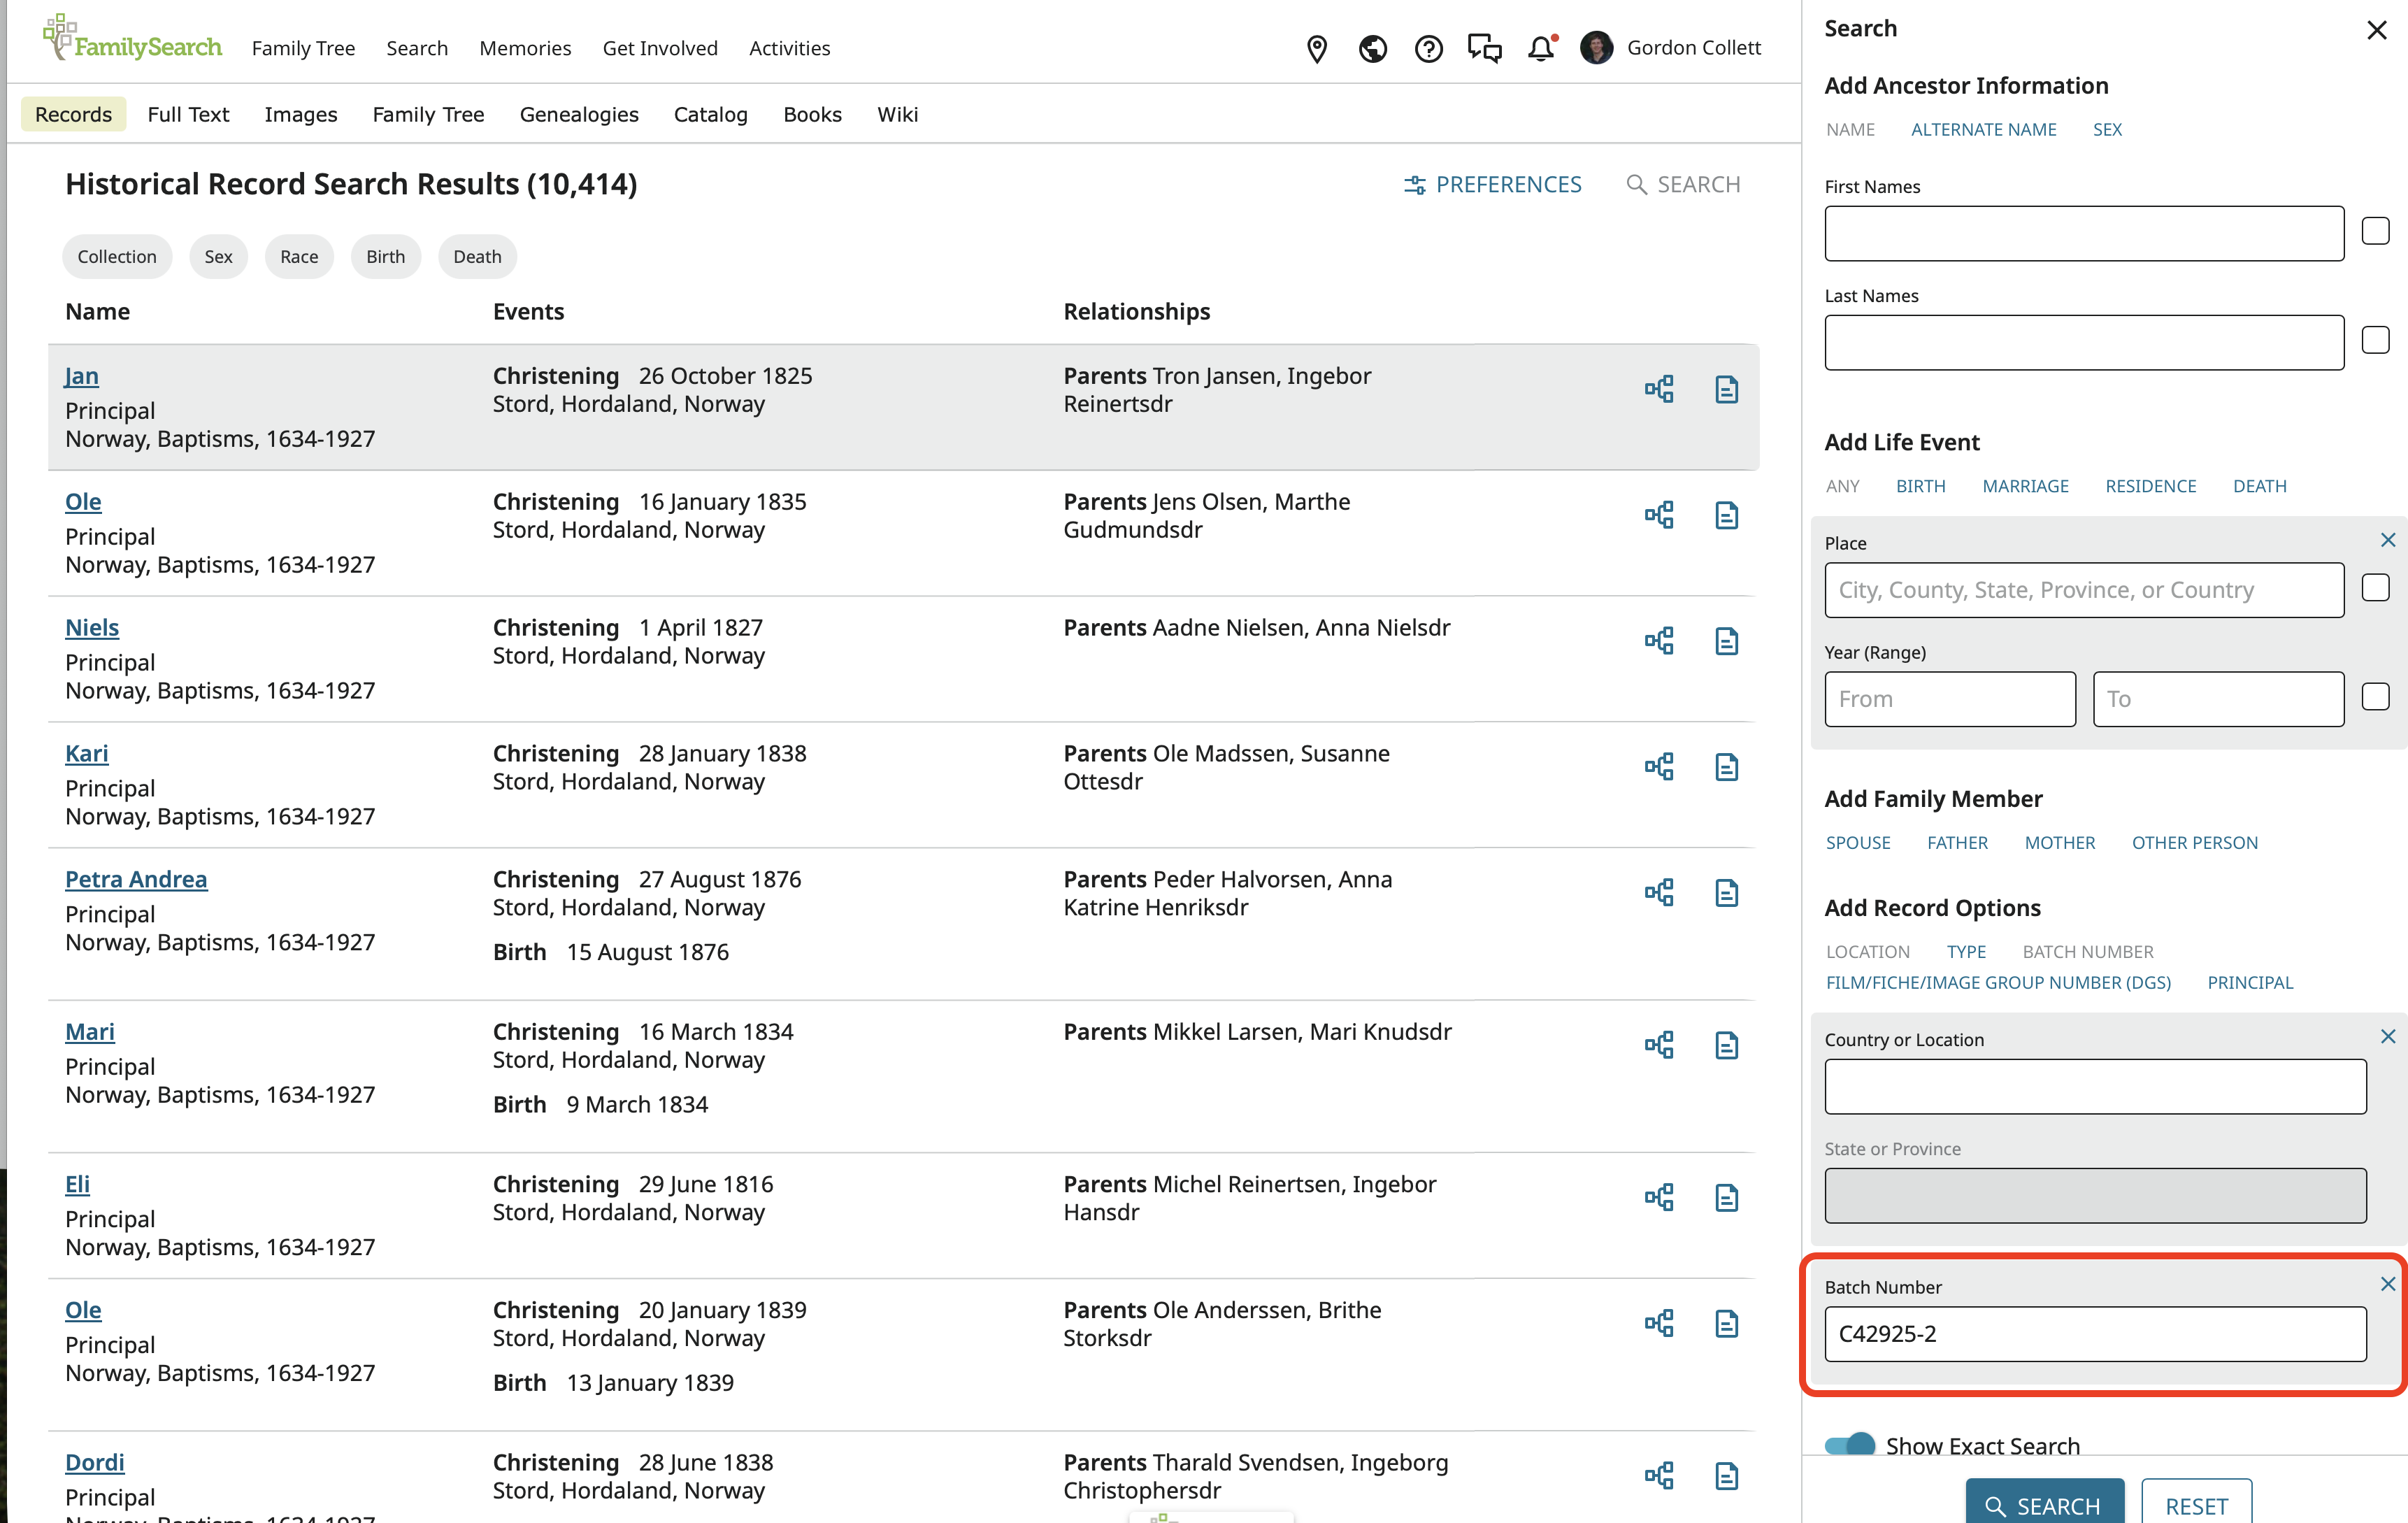Toggle the Show Exact Search switch
Image resolution: width=2408 pixels, height=1523 pixels.
(1849, 1445)
